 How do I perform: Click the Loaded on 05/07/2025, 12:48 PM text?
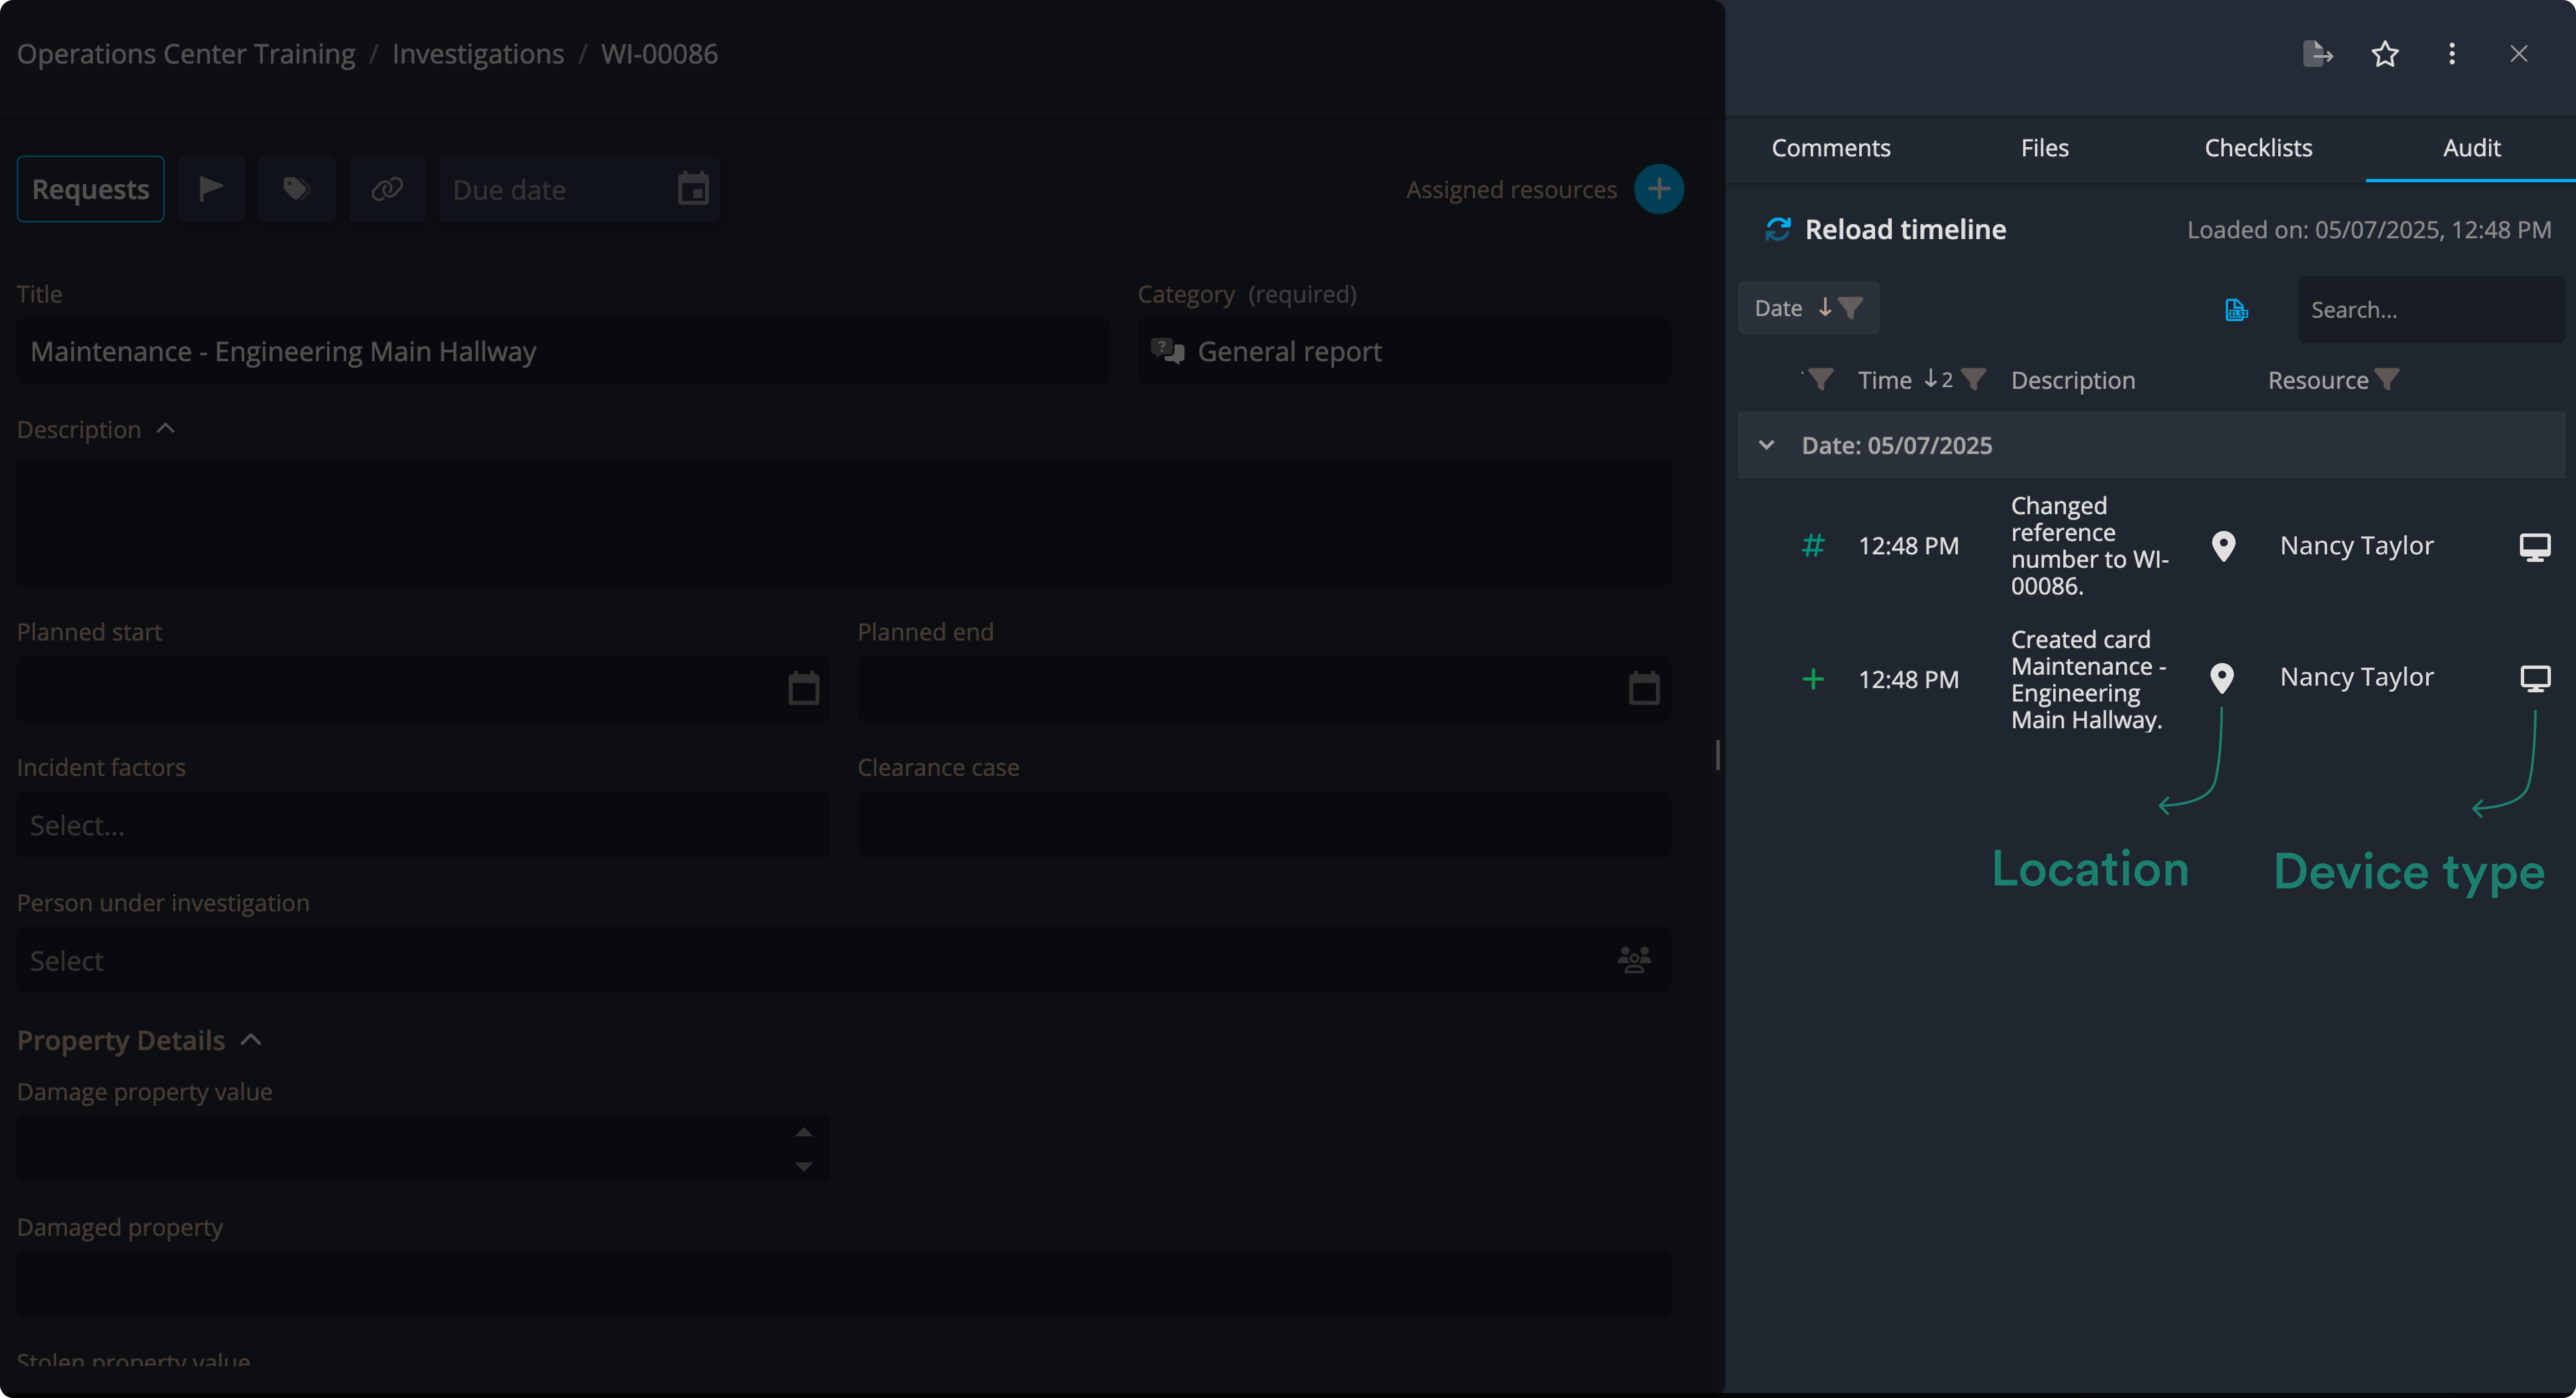click(x=2369, y=230)
